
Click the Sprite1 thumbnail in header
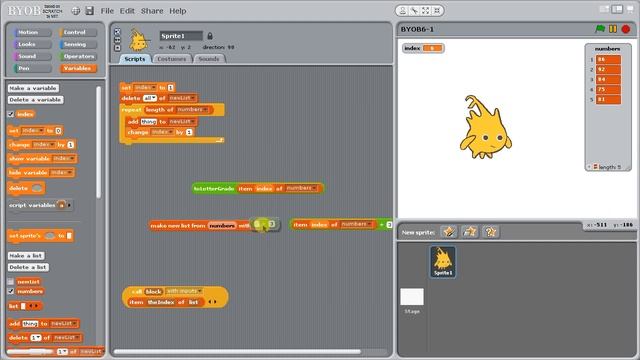click(138, 40)
